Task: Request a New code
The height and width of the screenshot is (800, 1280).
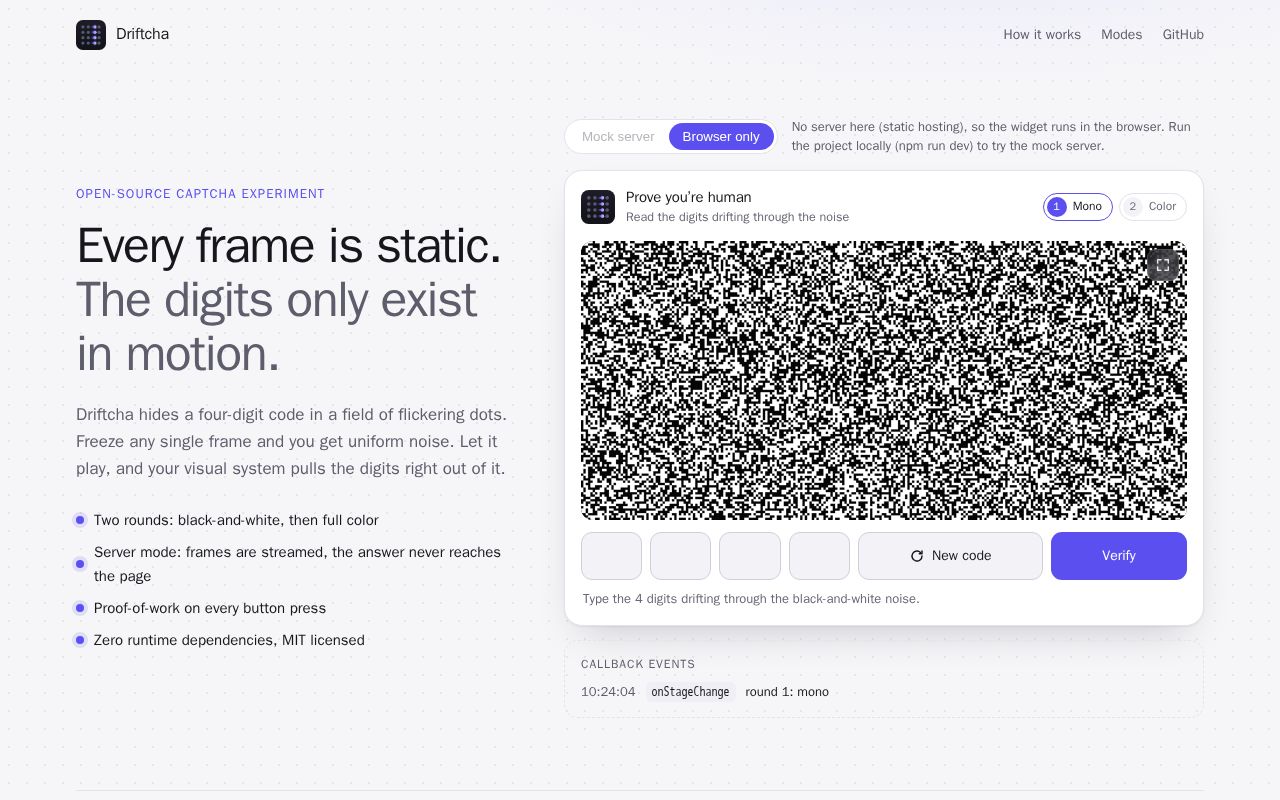Action: pyautogui.click(x=950, y=556)
